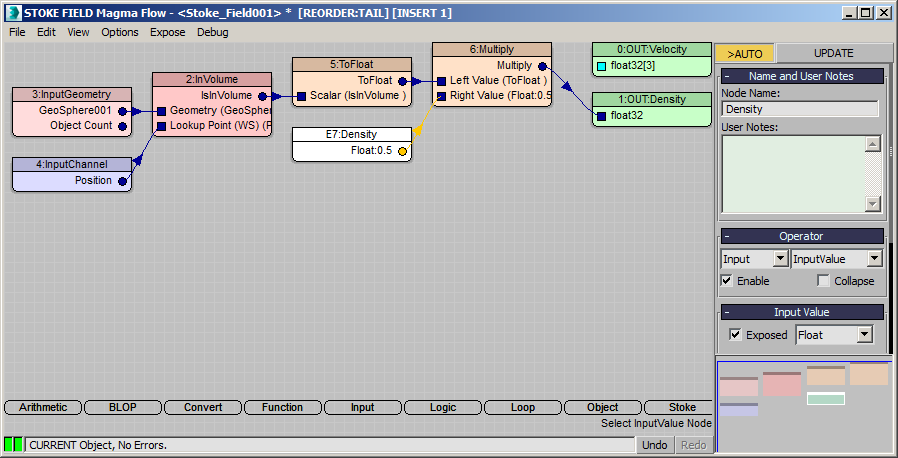Open the View menu
This screenshot has width=898, height=458.
pos(78,32)
